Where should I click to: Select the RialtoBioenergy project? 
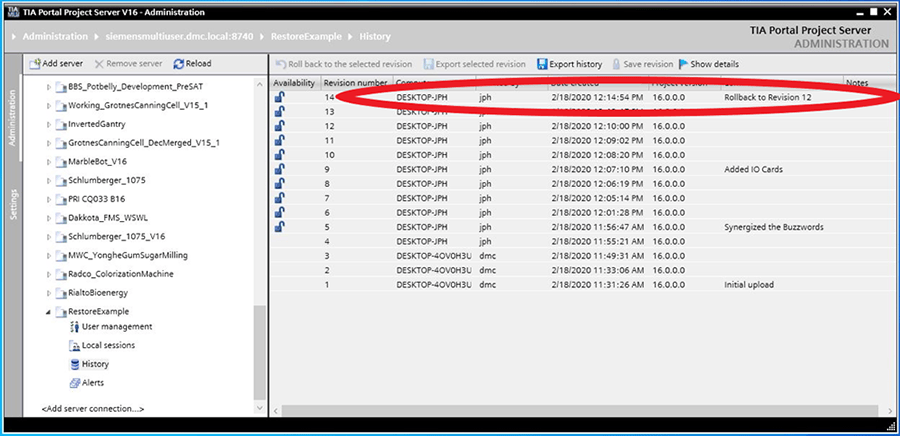coord(98,293)
